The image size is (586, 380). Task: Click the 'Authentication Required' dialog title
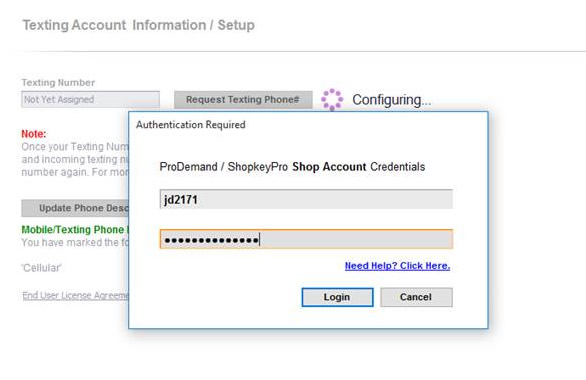pos(191,125)
